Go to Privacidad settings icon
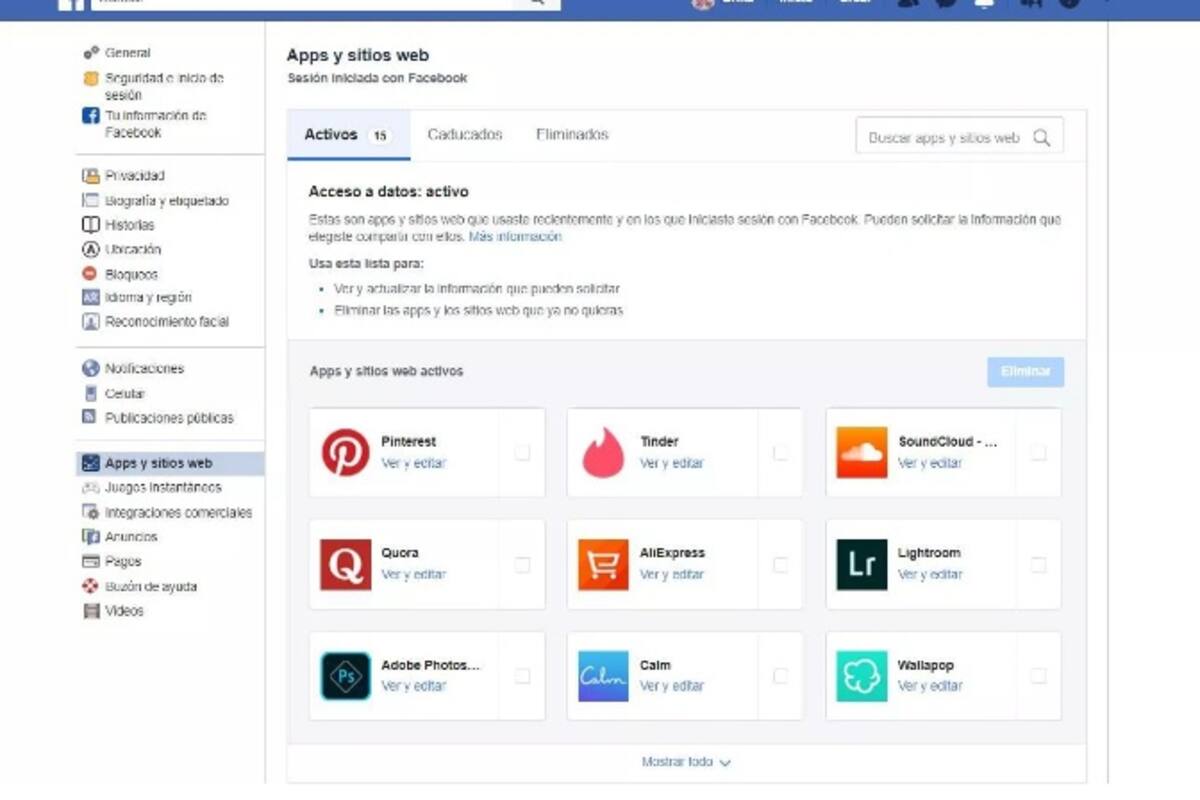The image size is (1200, 800). click(x=91, y=176)
